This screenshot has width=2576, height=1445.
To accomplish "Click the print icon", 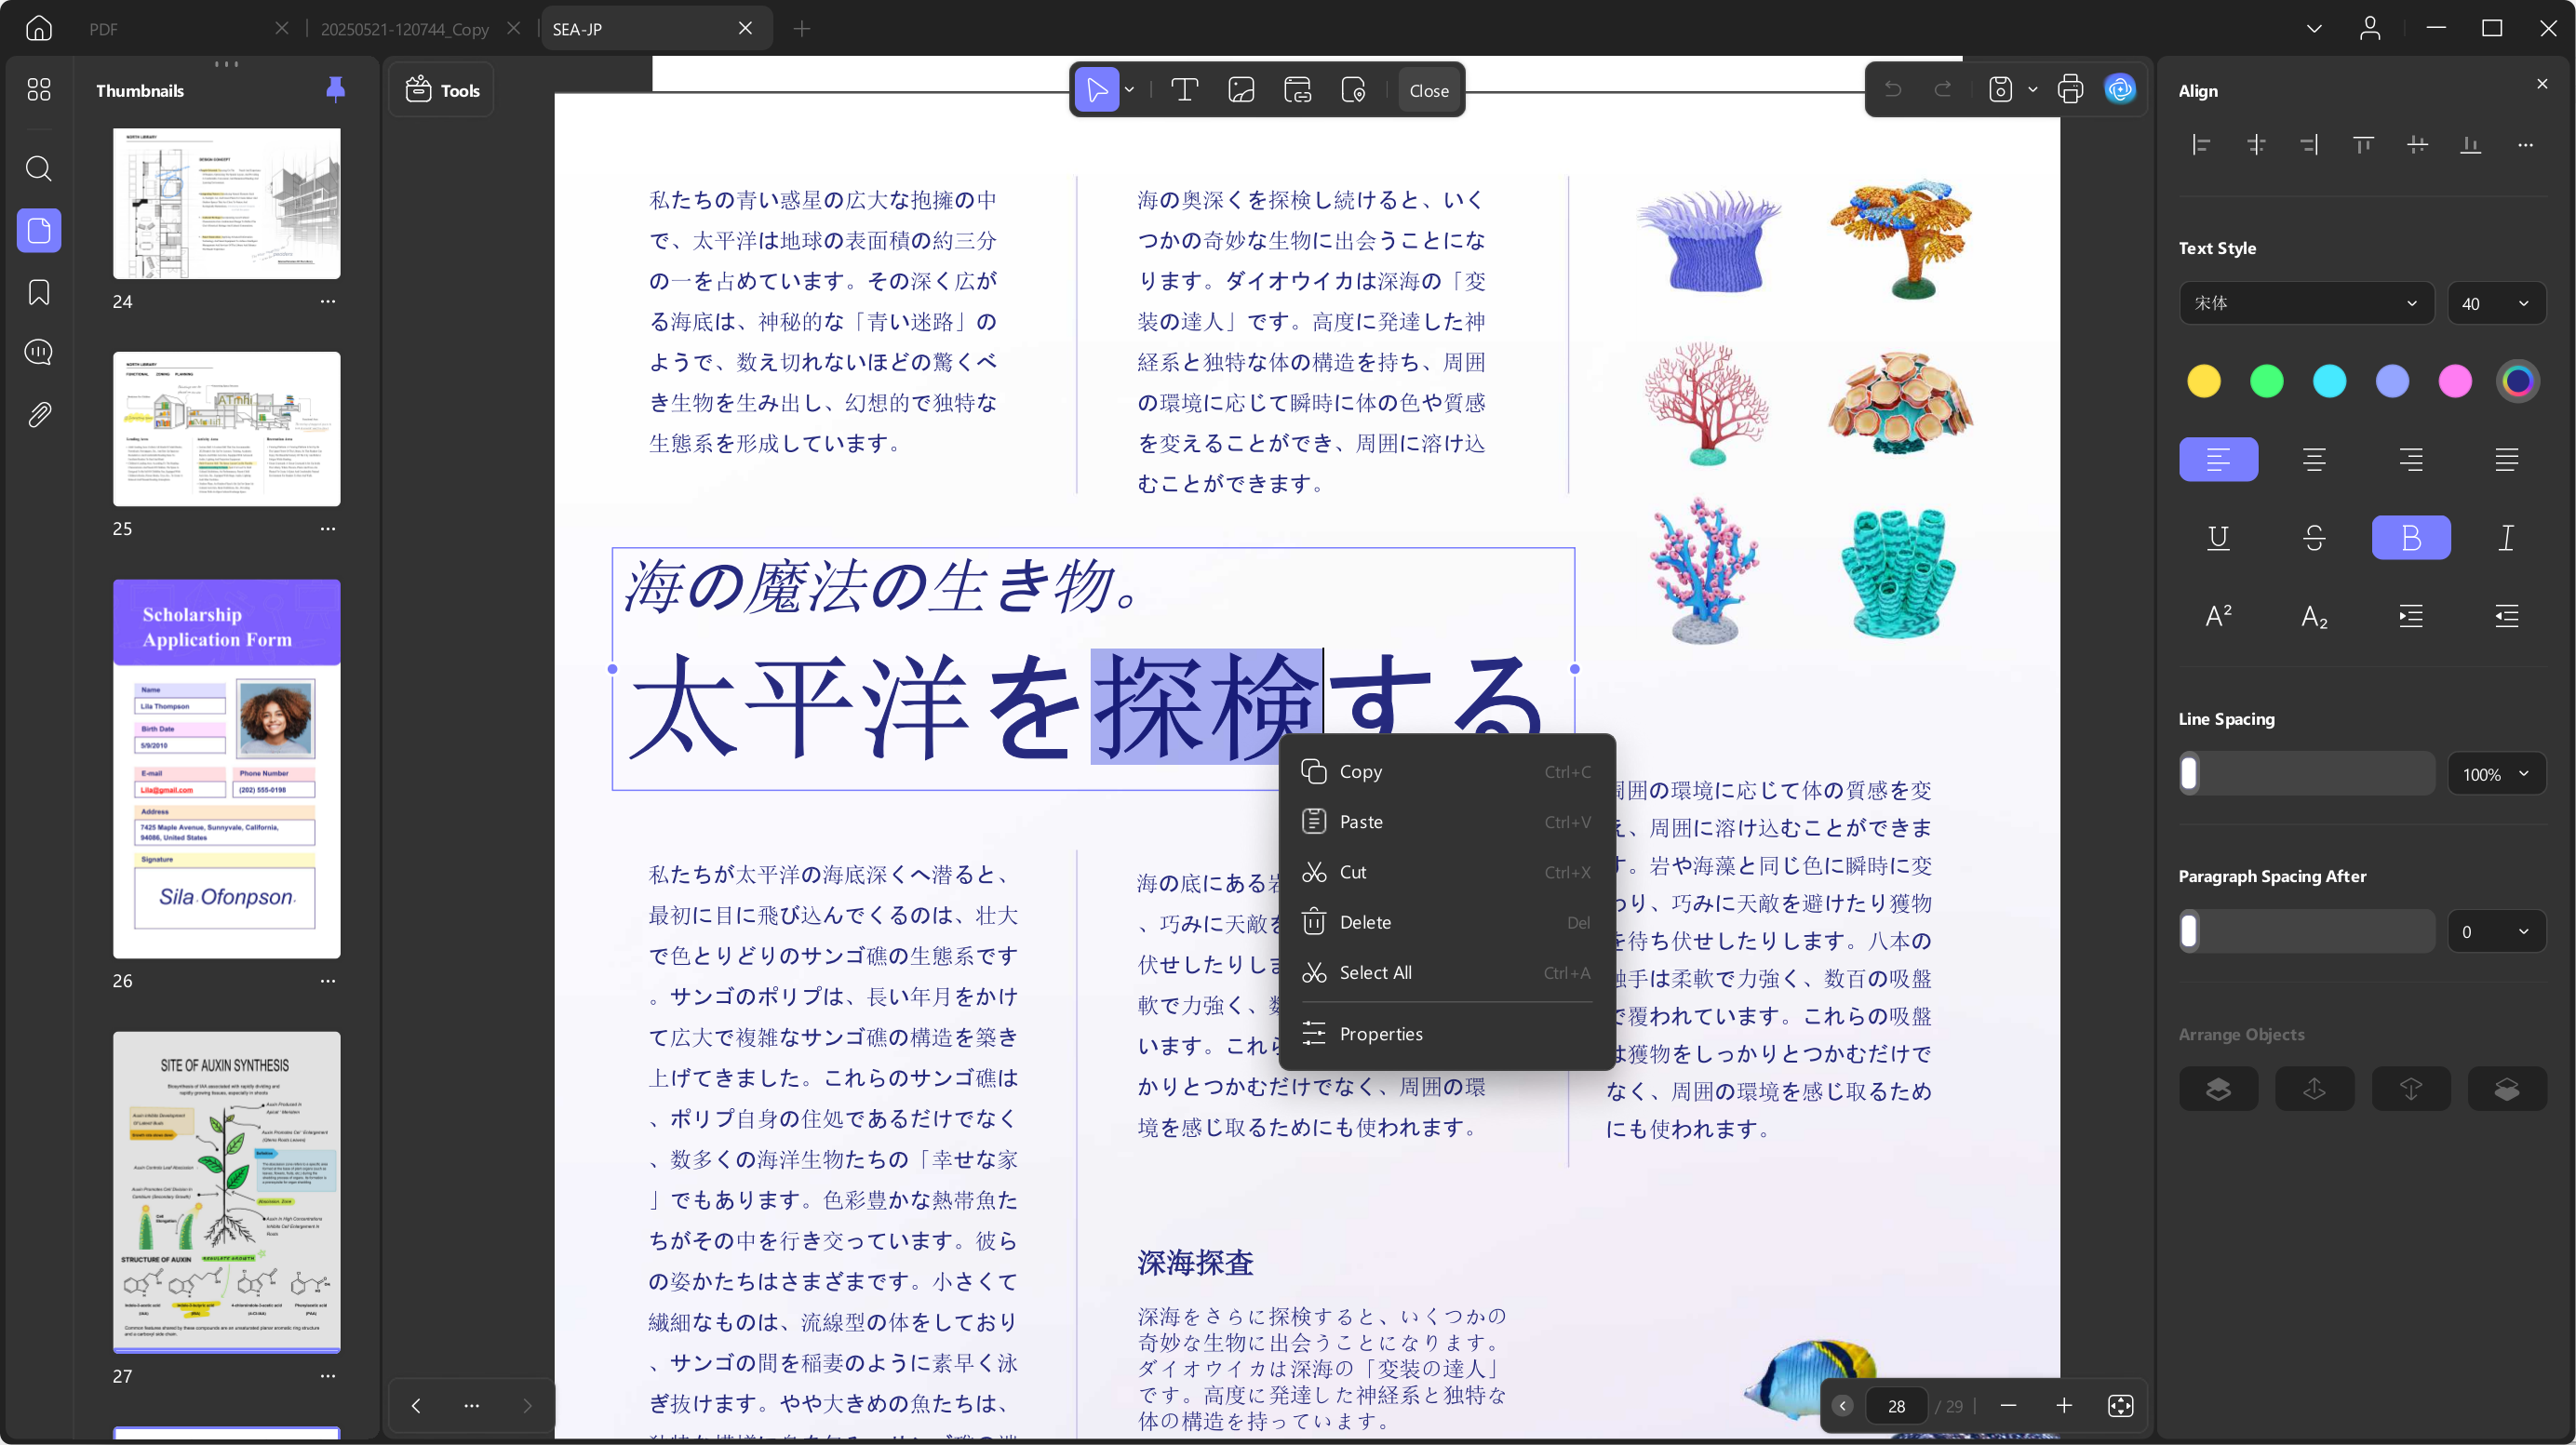I will (x=2070, y=90).
